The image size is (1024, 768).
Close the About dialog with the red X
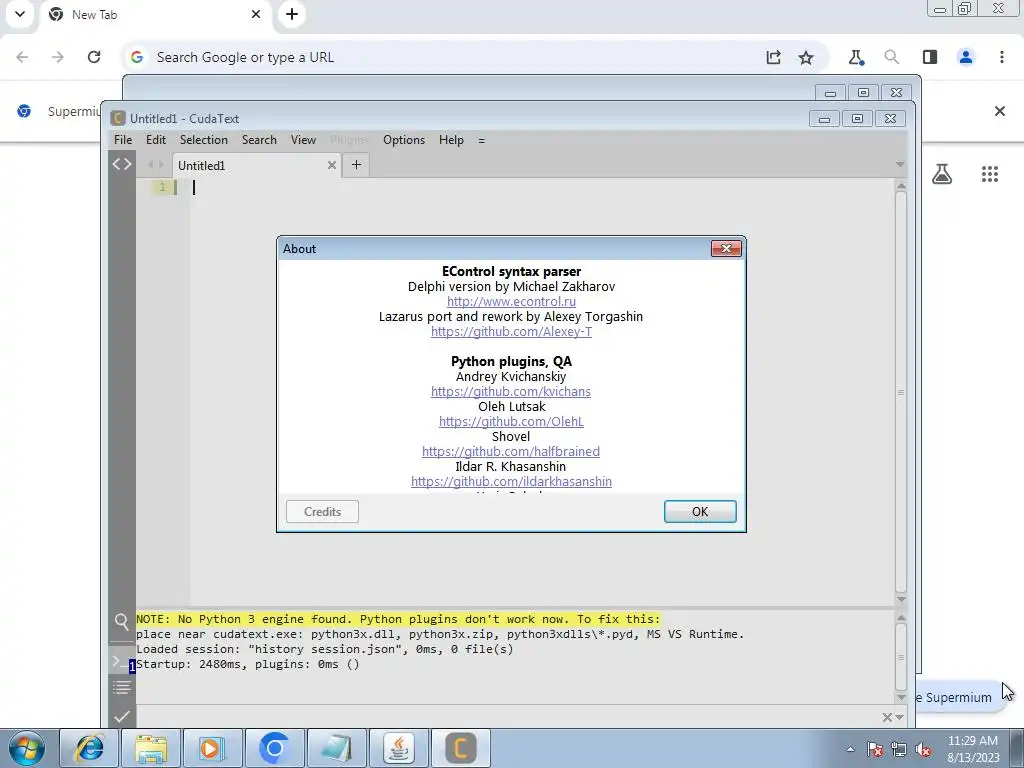(726, 248)
